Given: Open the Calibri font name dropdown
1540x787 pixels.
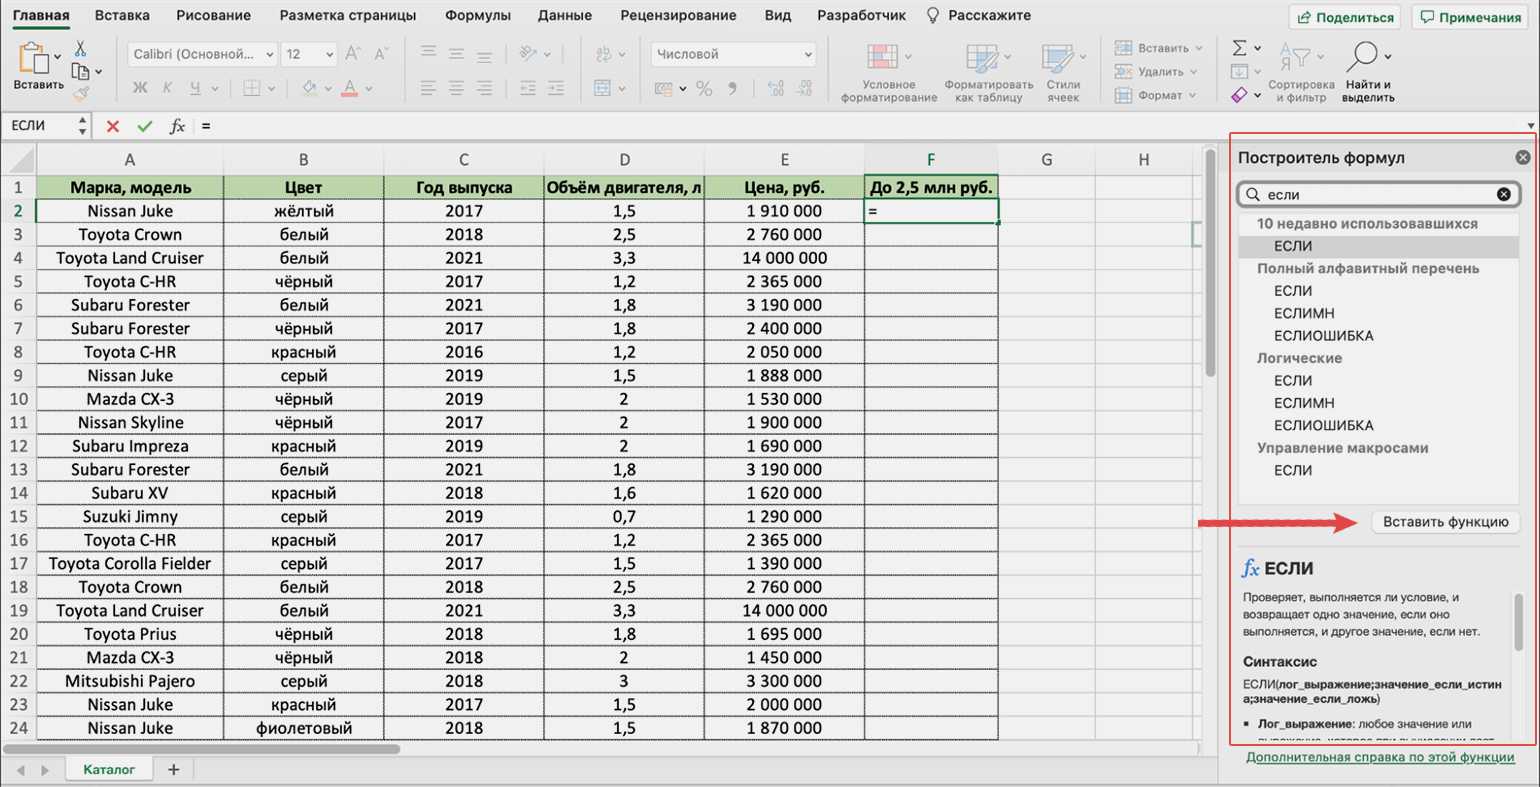Looking at the screenshot, I should 203,54.
